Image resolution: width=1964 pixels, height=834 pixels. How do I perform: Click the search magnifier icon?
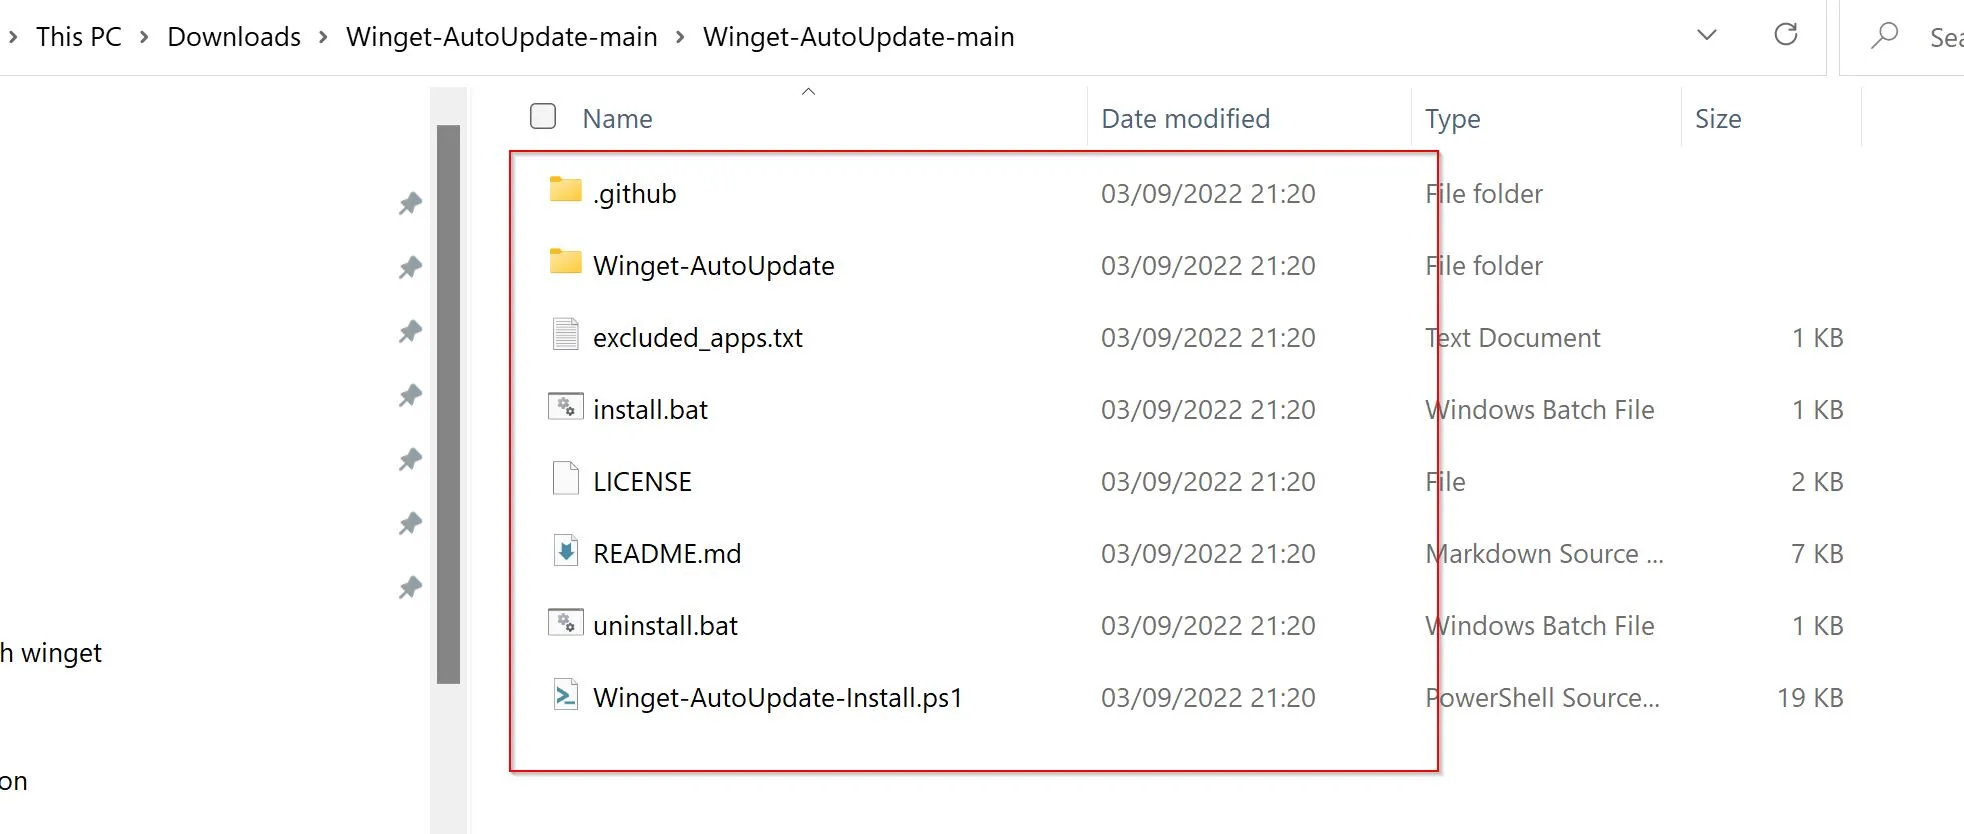1884,36
